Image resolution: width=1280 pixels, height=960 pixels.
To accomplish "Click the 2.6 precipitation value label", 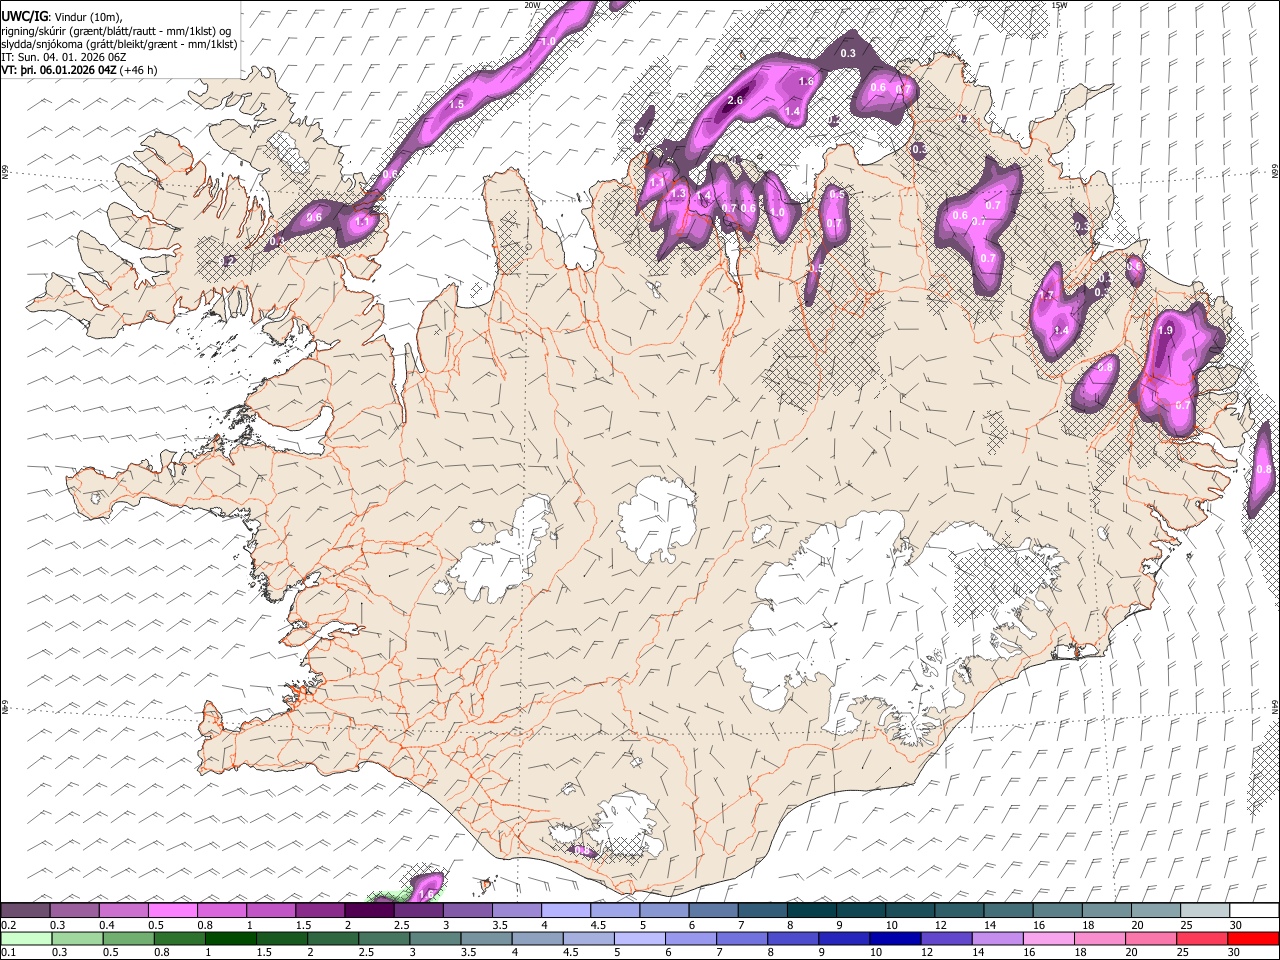I will click(x=735, y=100).
